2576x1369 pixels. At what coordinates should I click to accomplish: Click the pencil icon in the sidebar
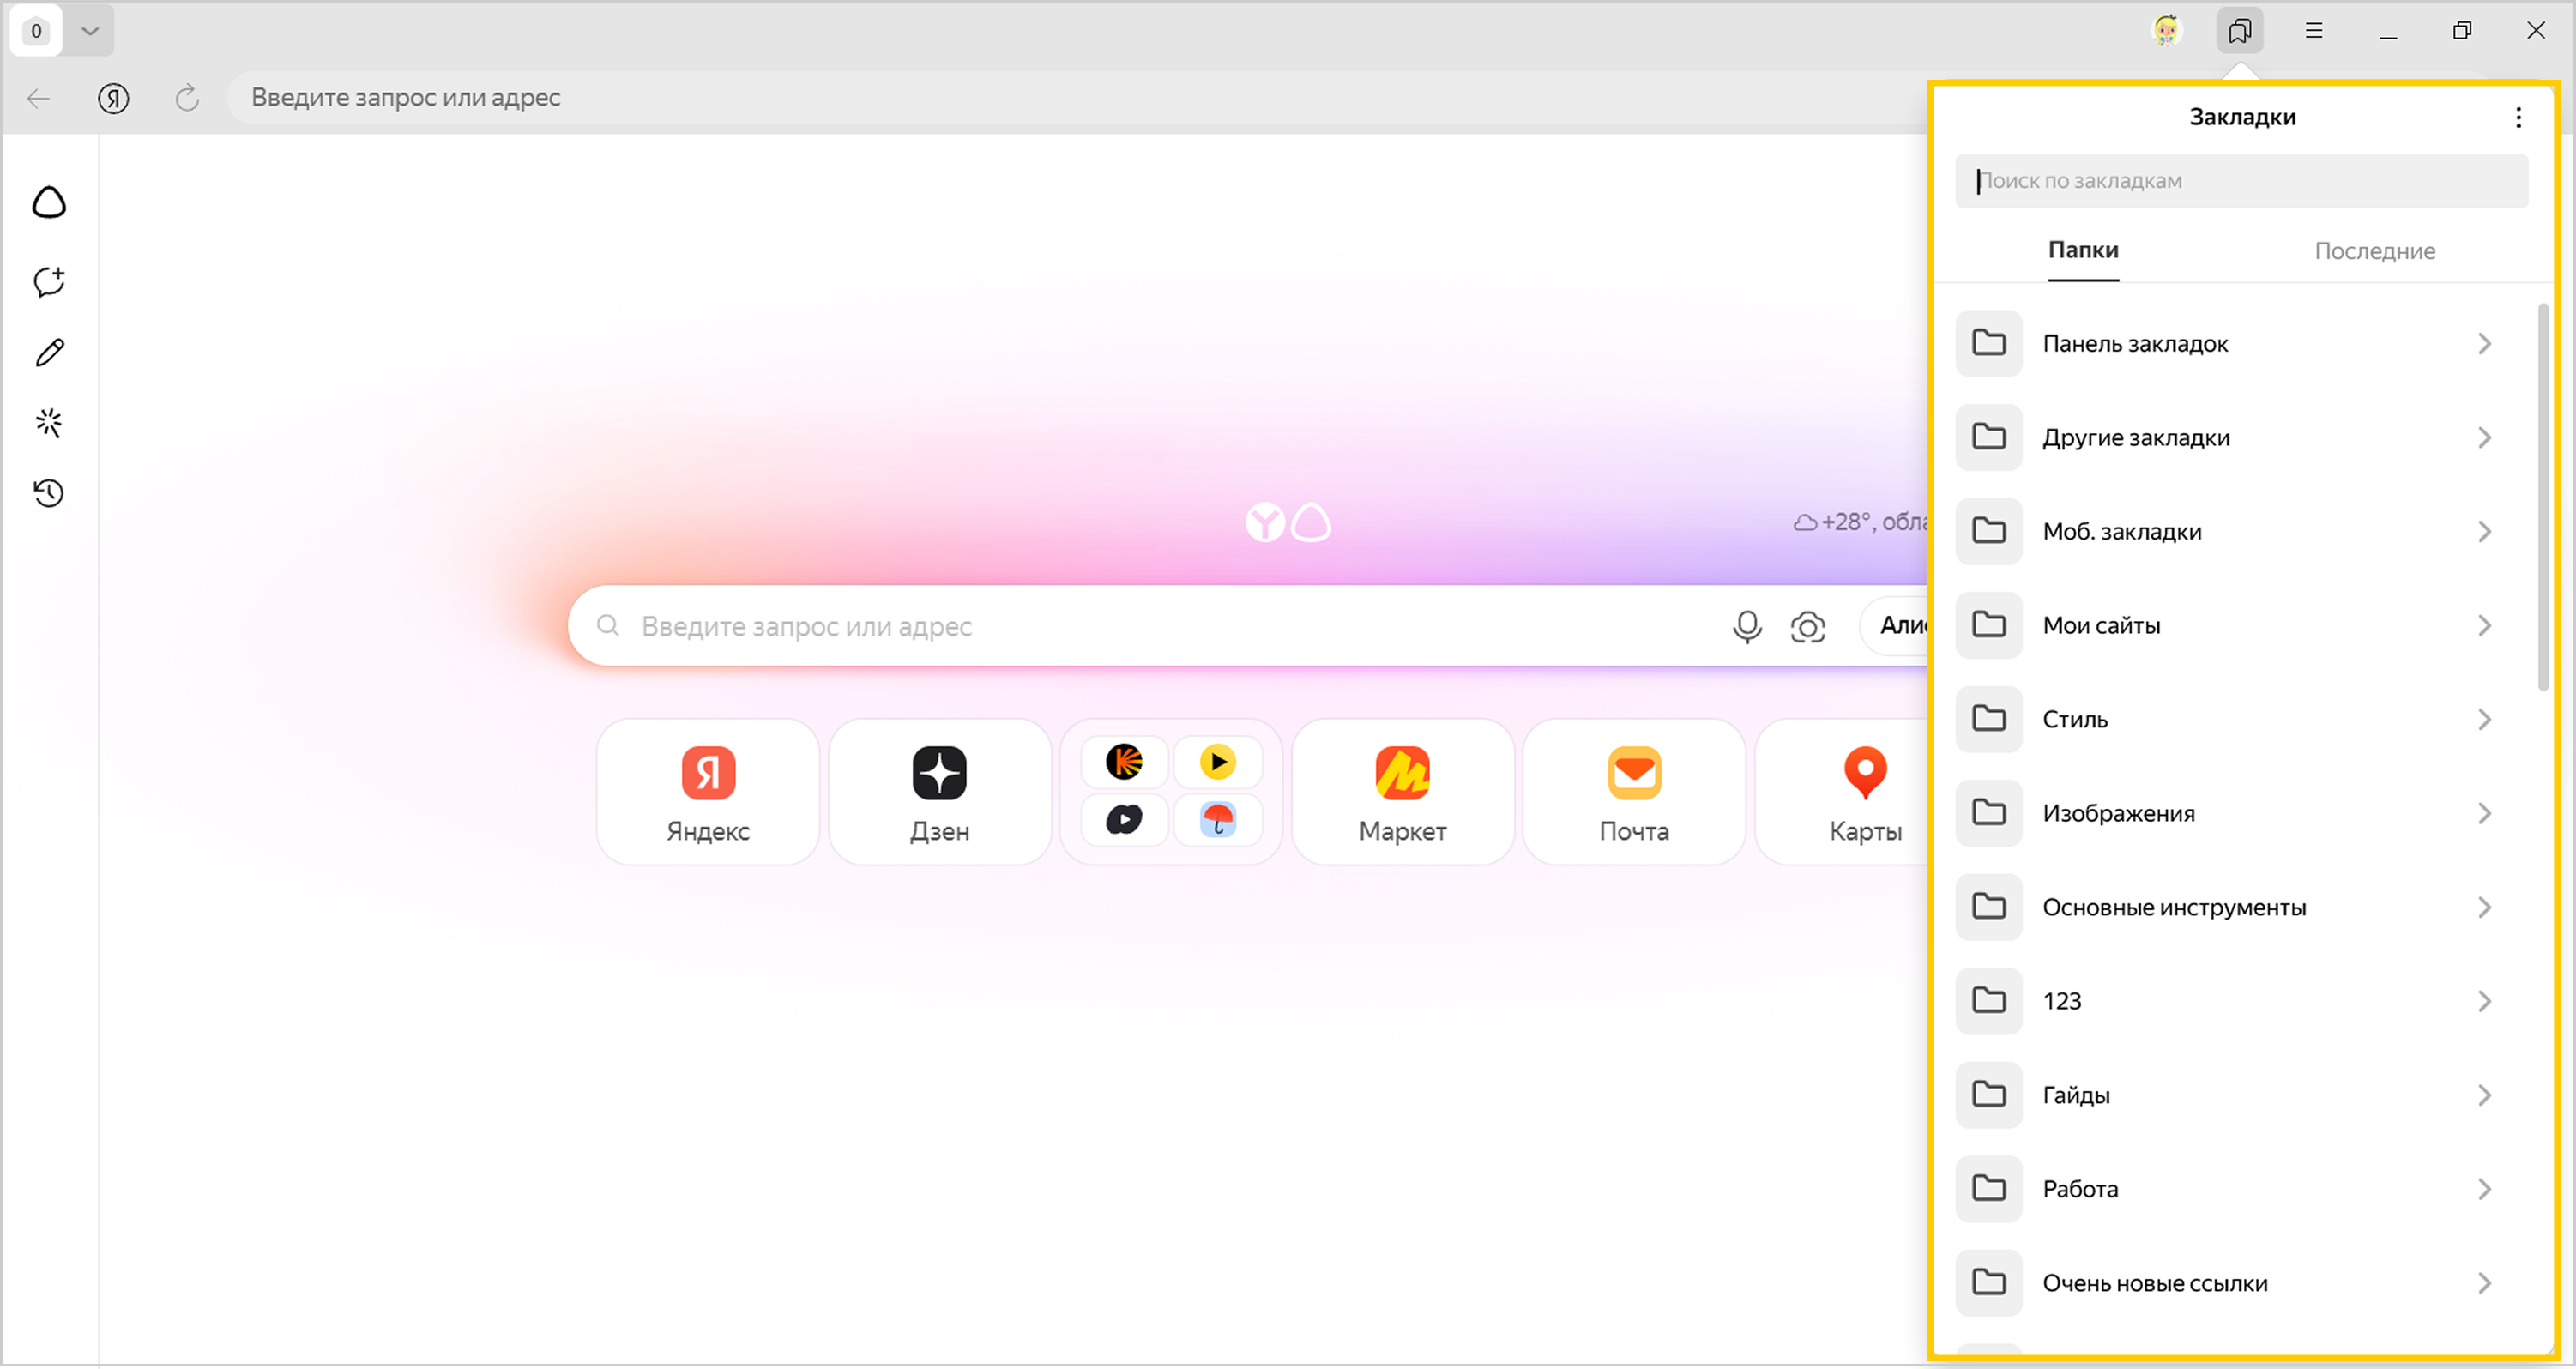coord(49,352)
